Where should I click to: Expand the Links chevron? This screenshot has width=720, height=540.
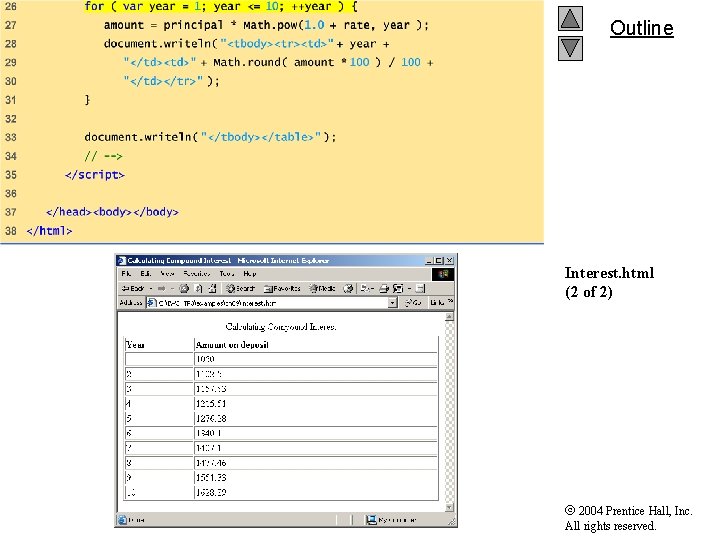pos(450,301)
